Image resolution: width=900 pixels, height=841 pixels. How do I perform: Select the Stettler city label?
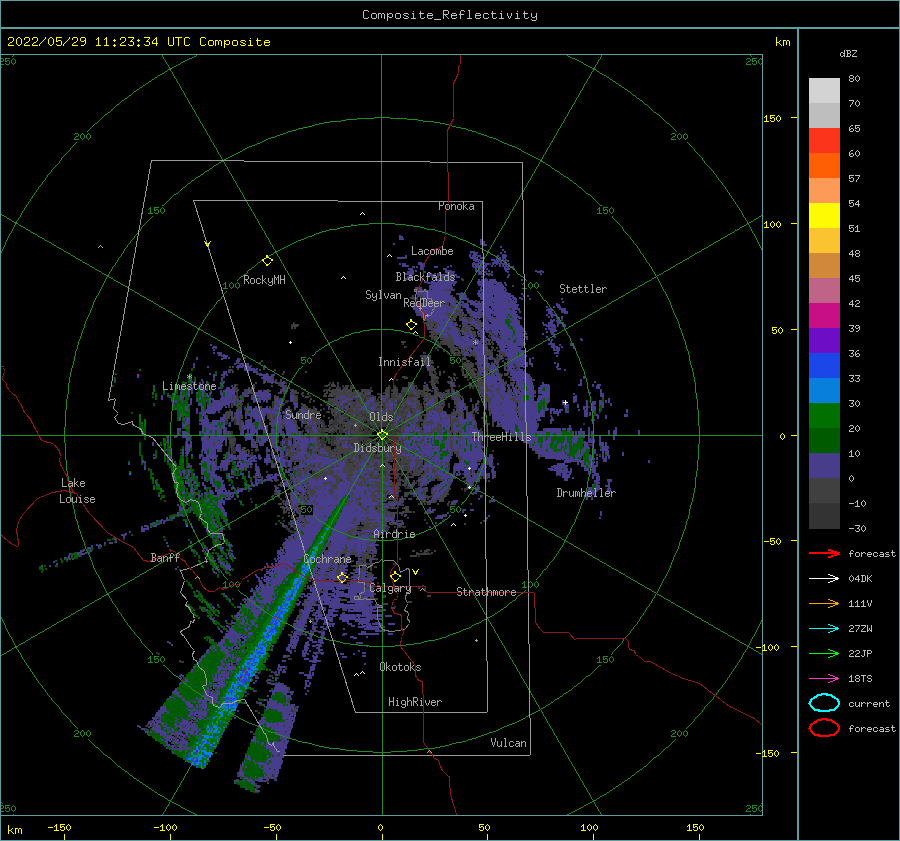click(x=583, y=289)
